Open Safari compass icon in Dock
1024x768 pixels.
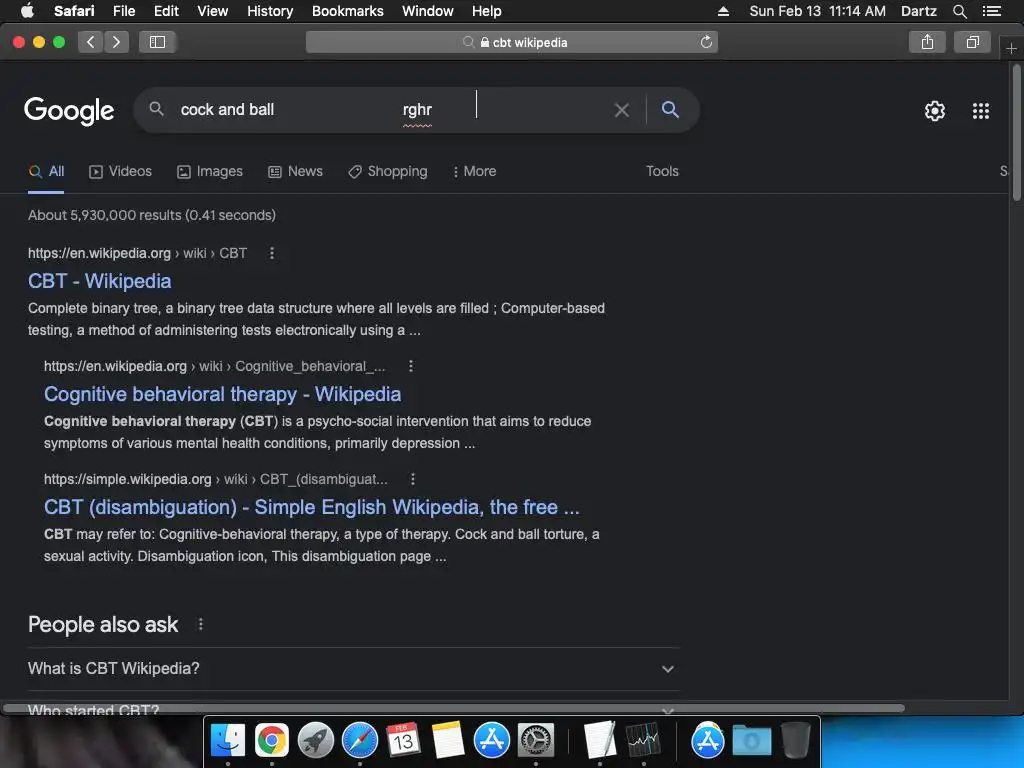pyautogui.click(x=360, y=741)
